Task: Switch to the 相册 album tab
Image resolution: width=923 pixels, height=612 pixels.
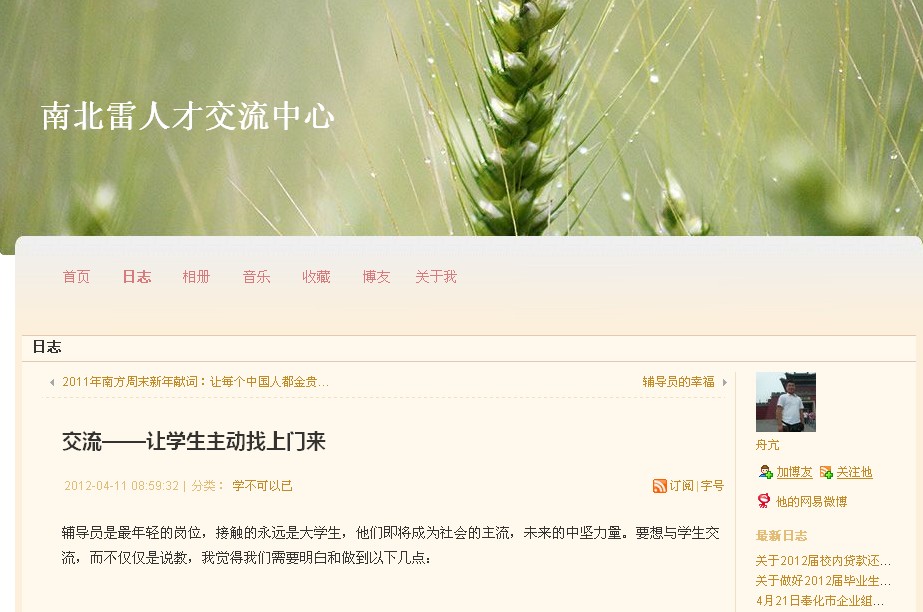Action: [x=196, y=277]
